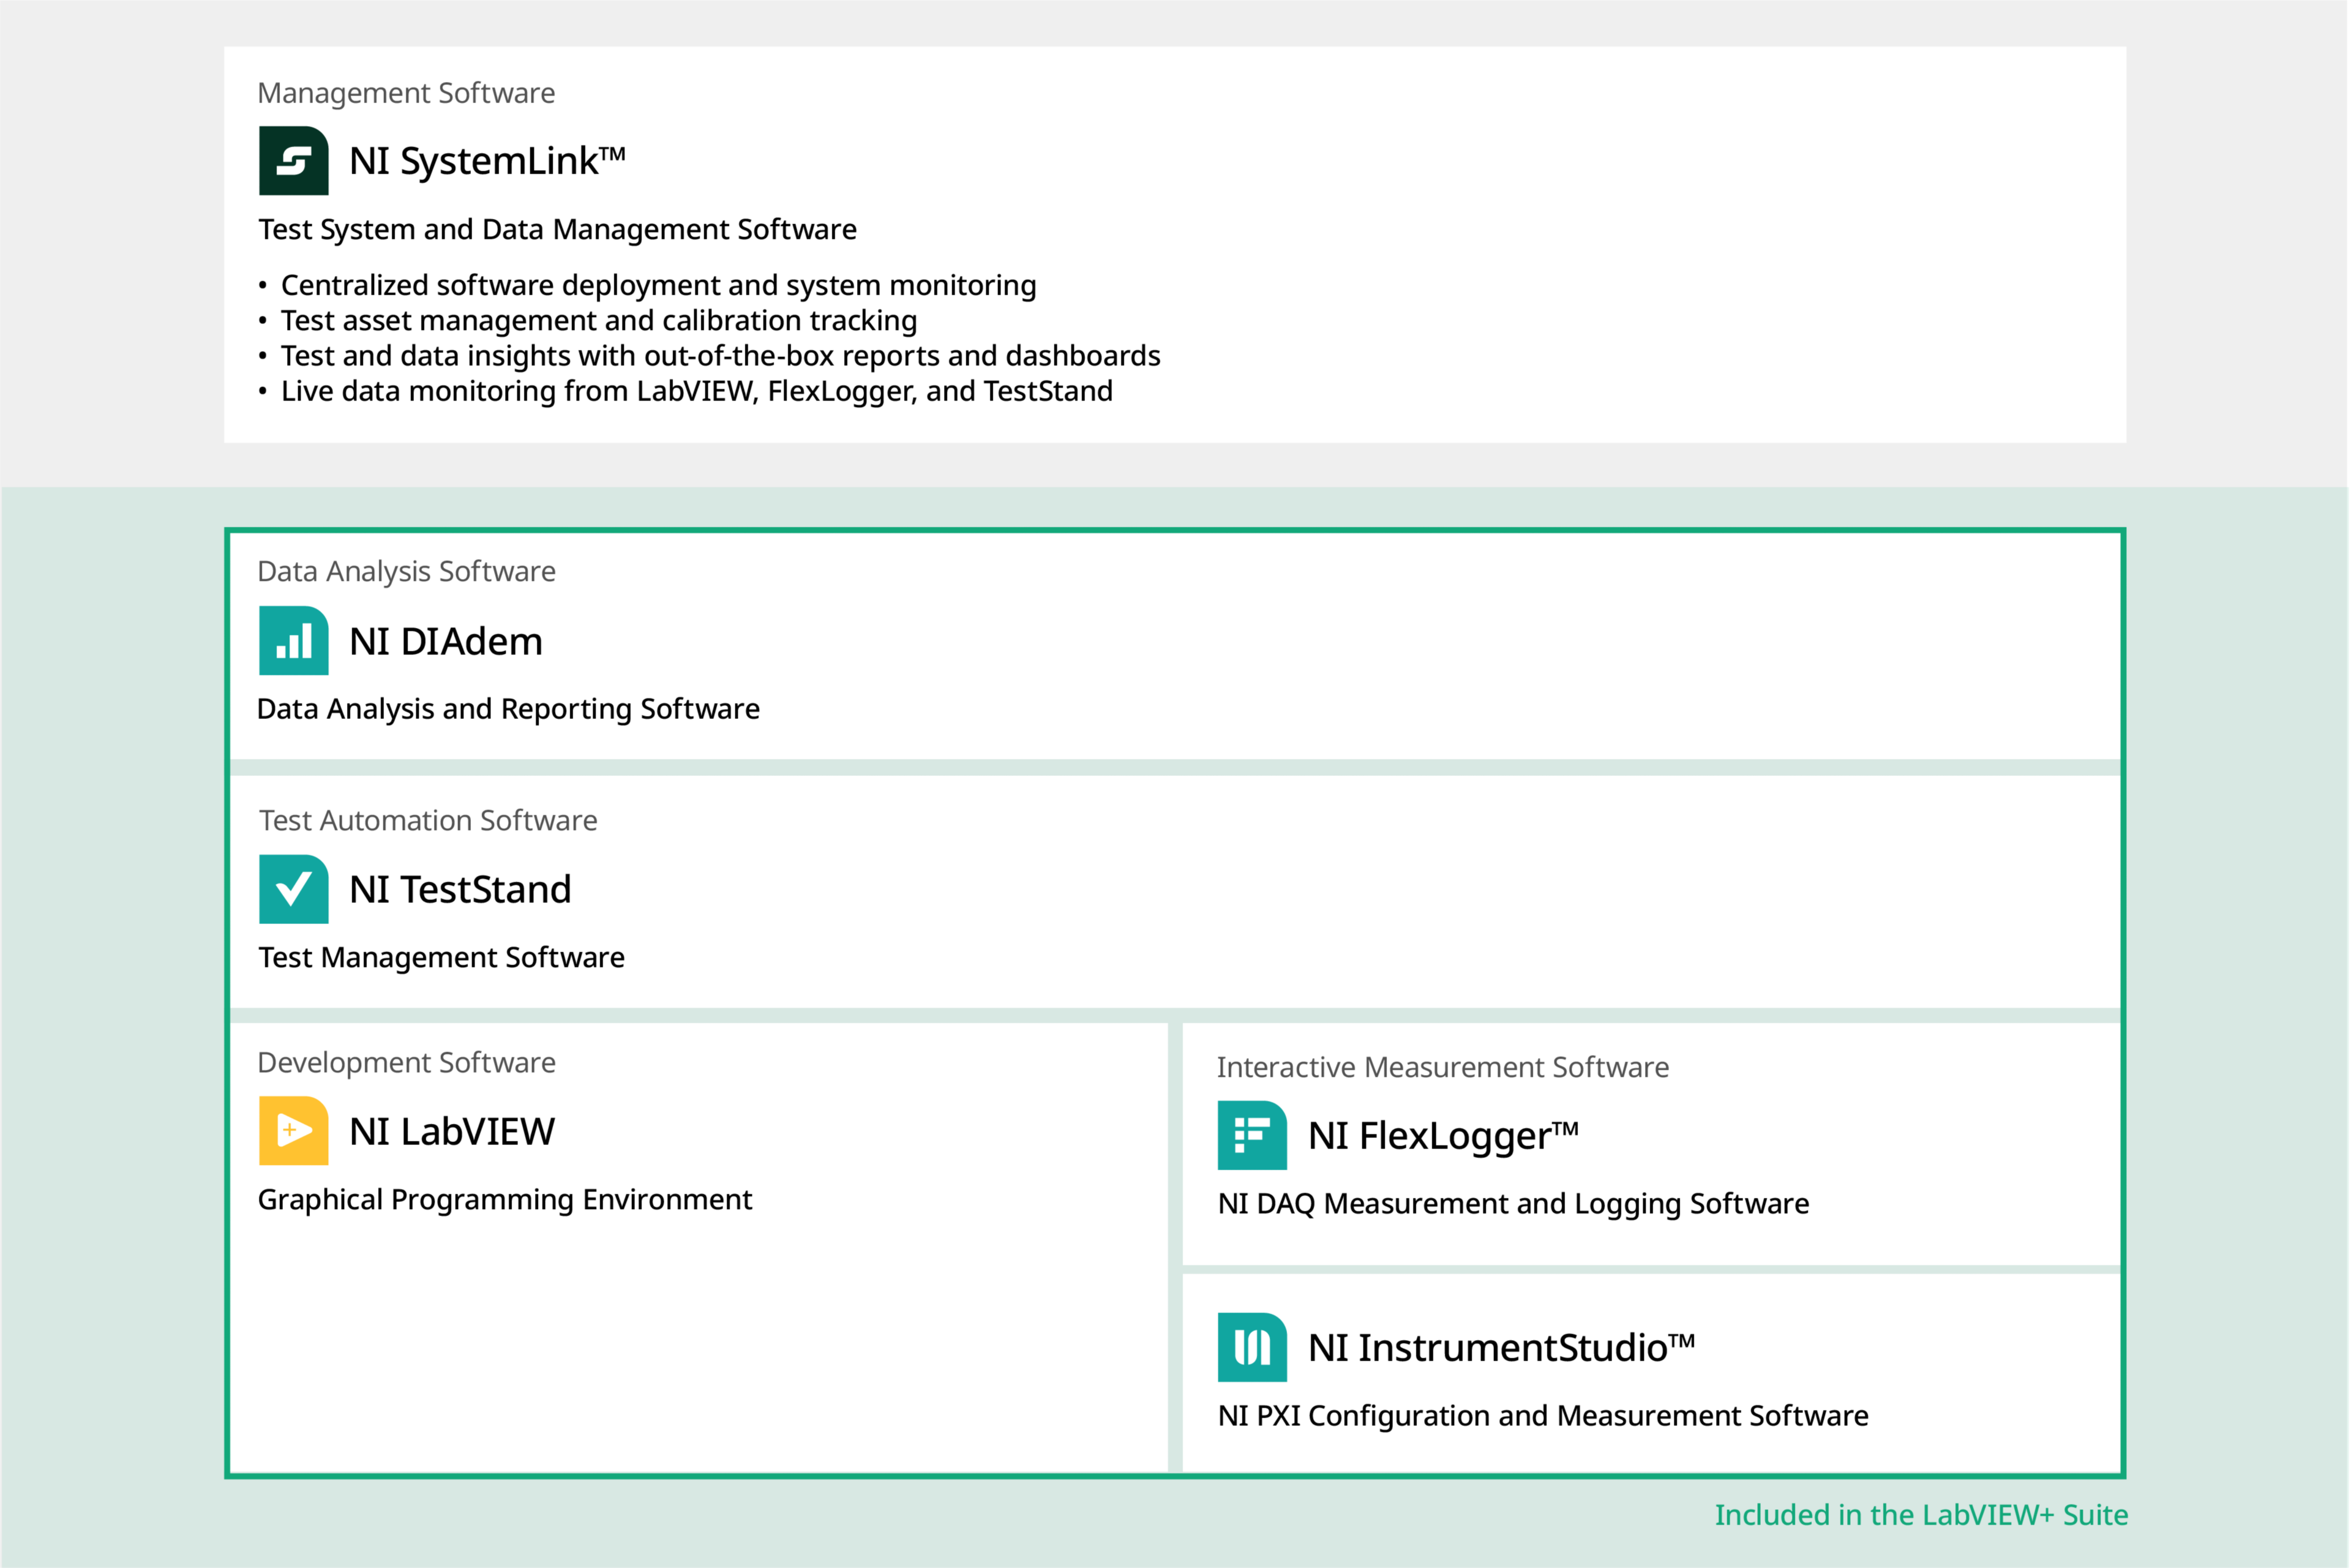
Task: Click the yellow NI LabVIEW icon
Action: (x=293, y=1131)
